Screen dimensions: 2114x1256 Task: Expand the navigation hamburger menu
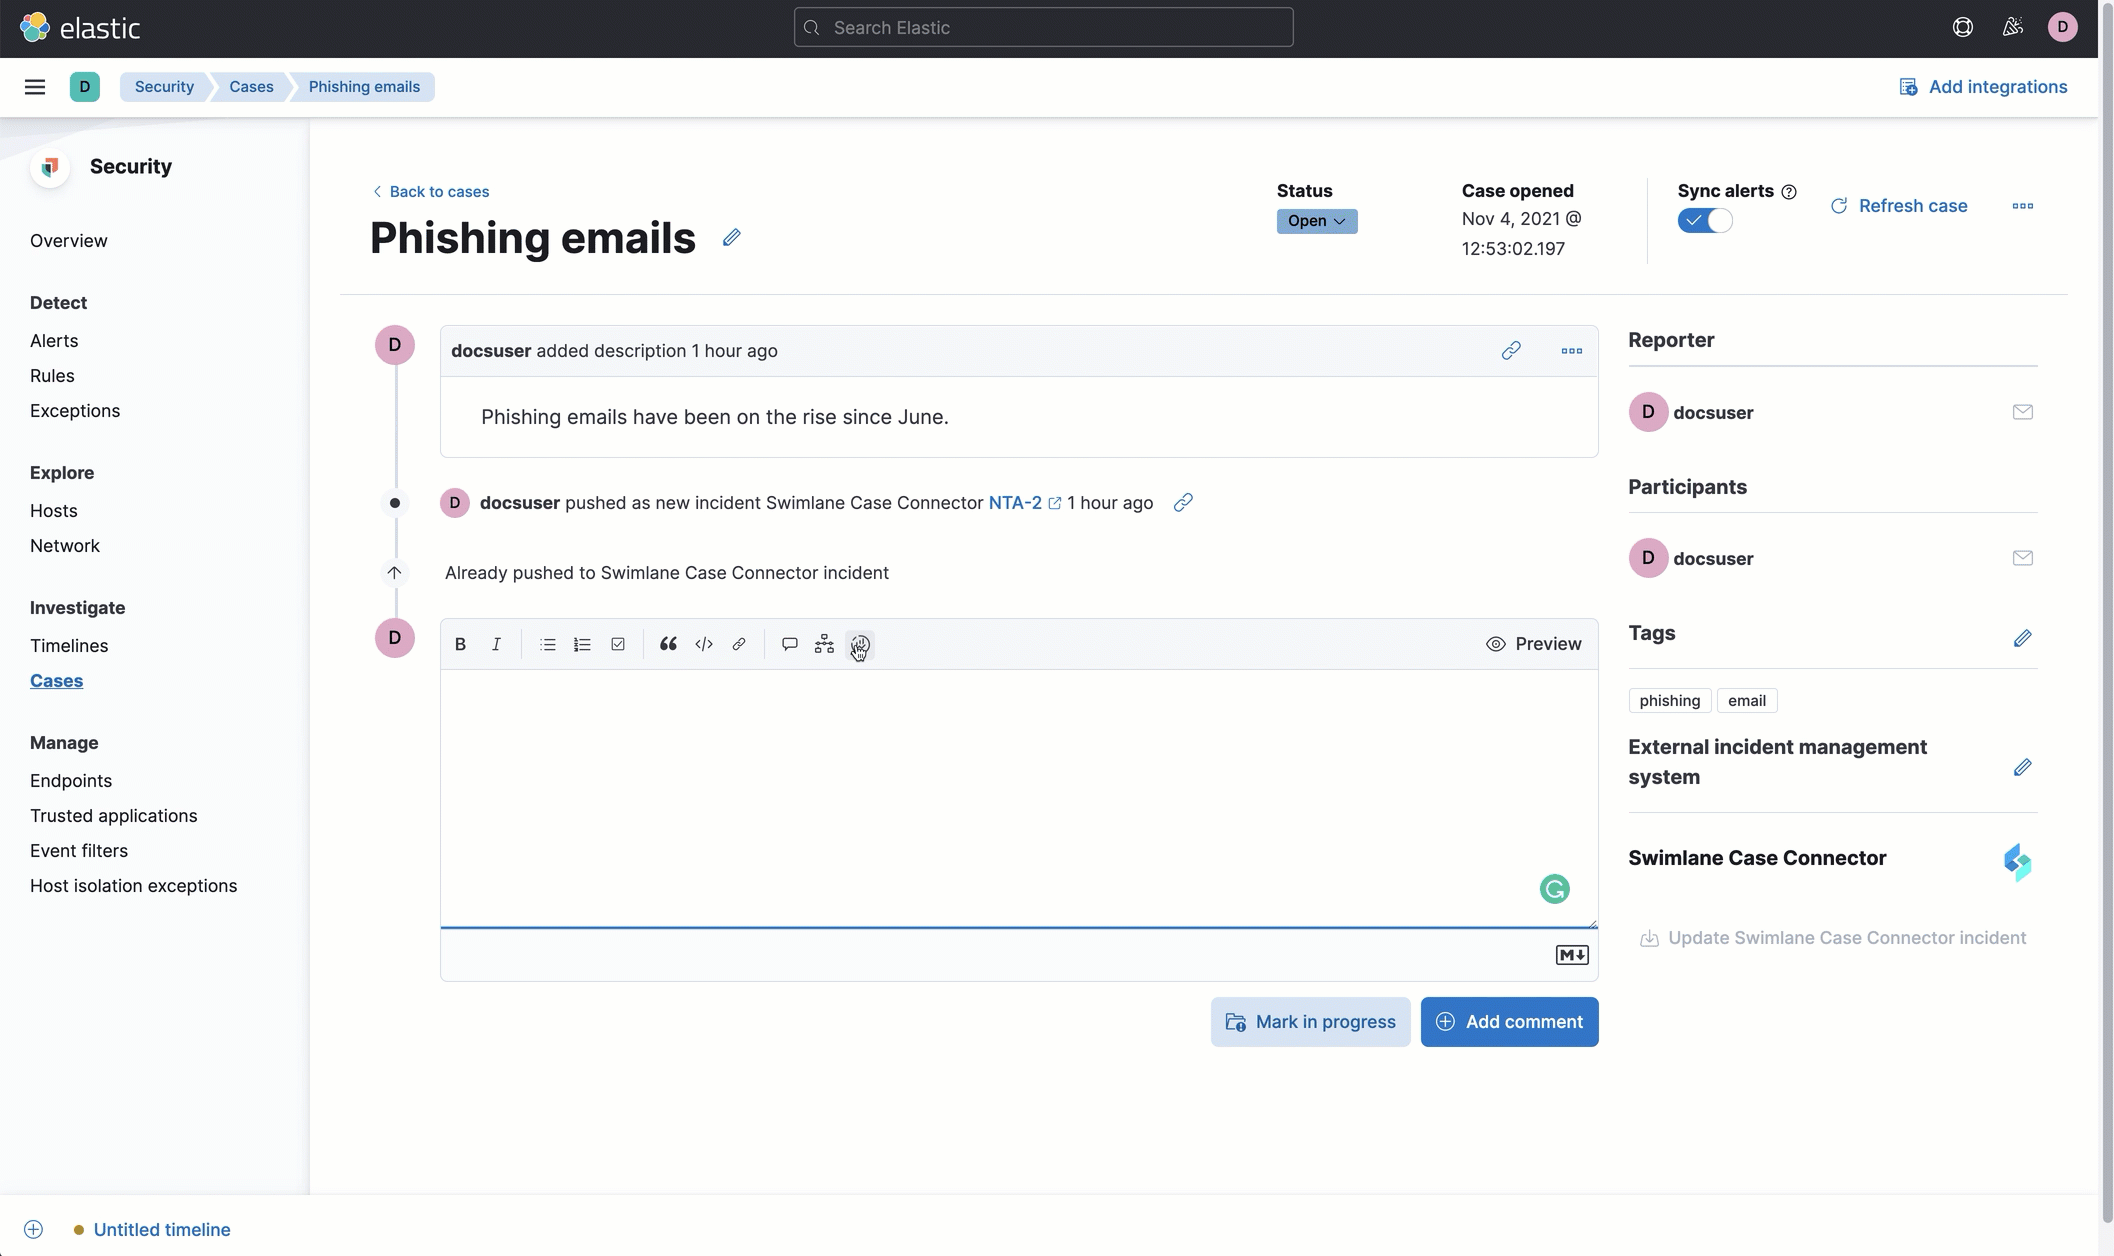(x=35, y=87)
